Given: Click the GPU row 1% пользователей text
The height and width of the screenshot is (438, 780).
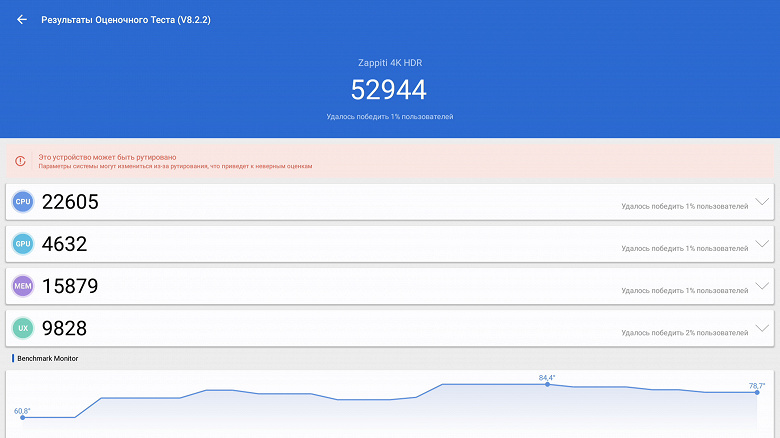Looking at the screenshot, I should [x=684, y=248].
